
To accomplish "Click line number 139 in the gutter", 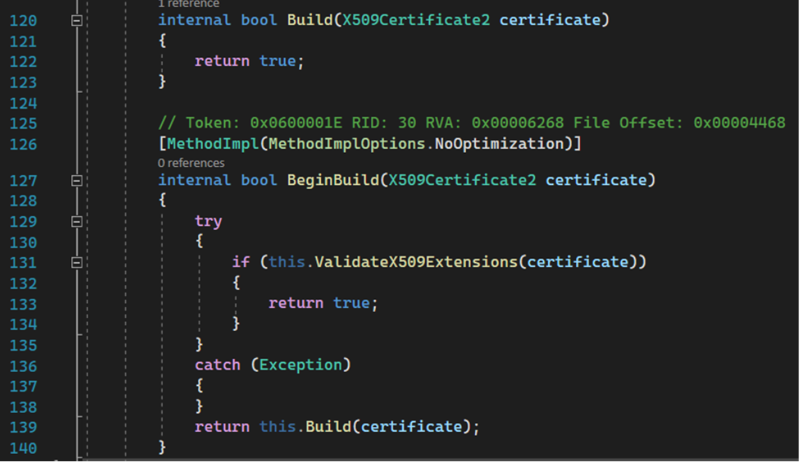I will (x=22, y=426).
